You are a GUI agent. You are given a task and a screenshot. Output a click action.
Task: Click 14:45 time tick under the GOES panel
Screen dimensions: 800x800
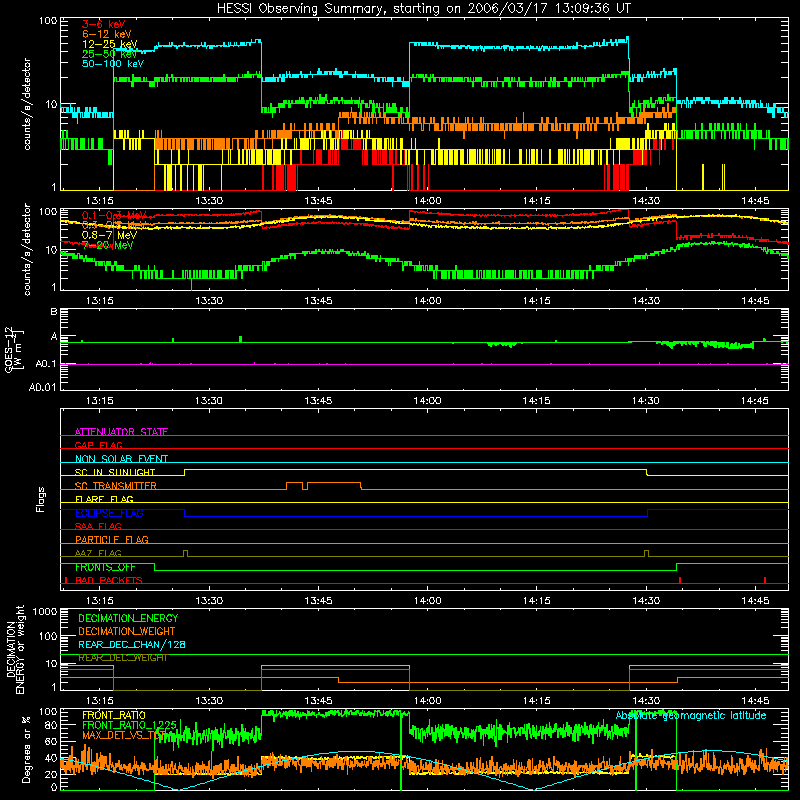755,401
